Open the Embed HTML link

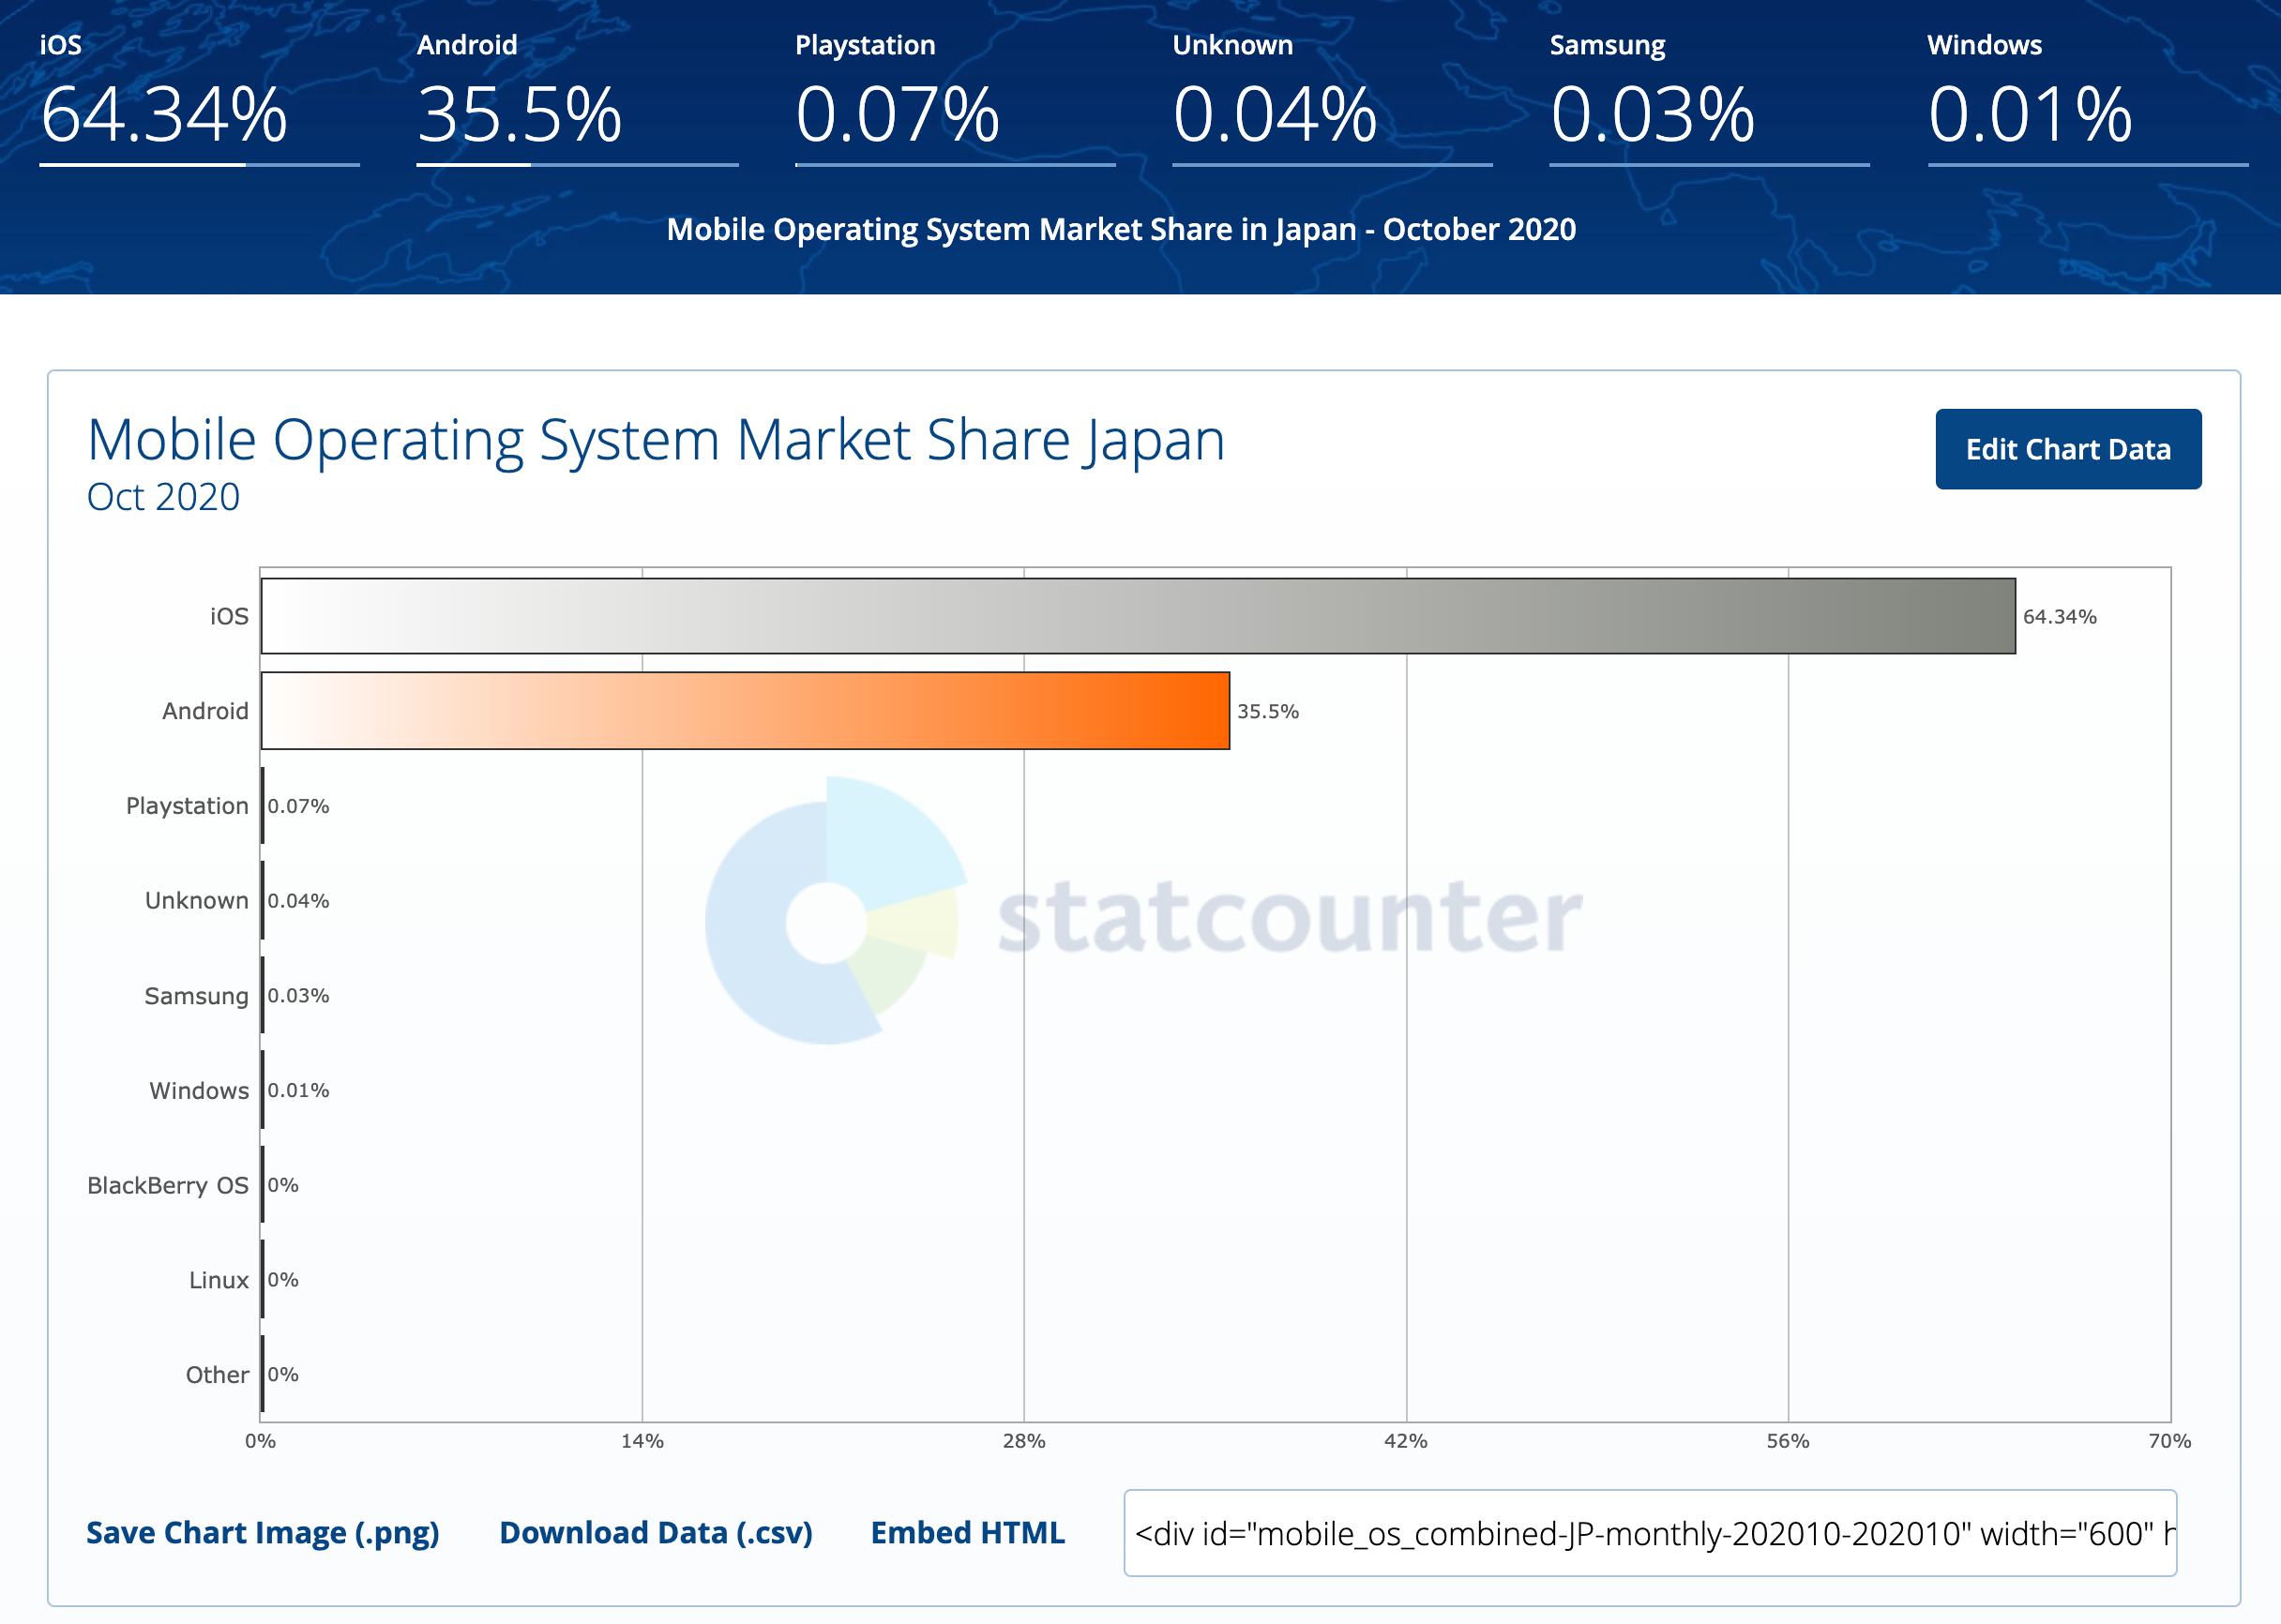[x=966, y=1532]
